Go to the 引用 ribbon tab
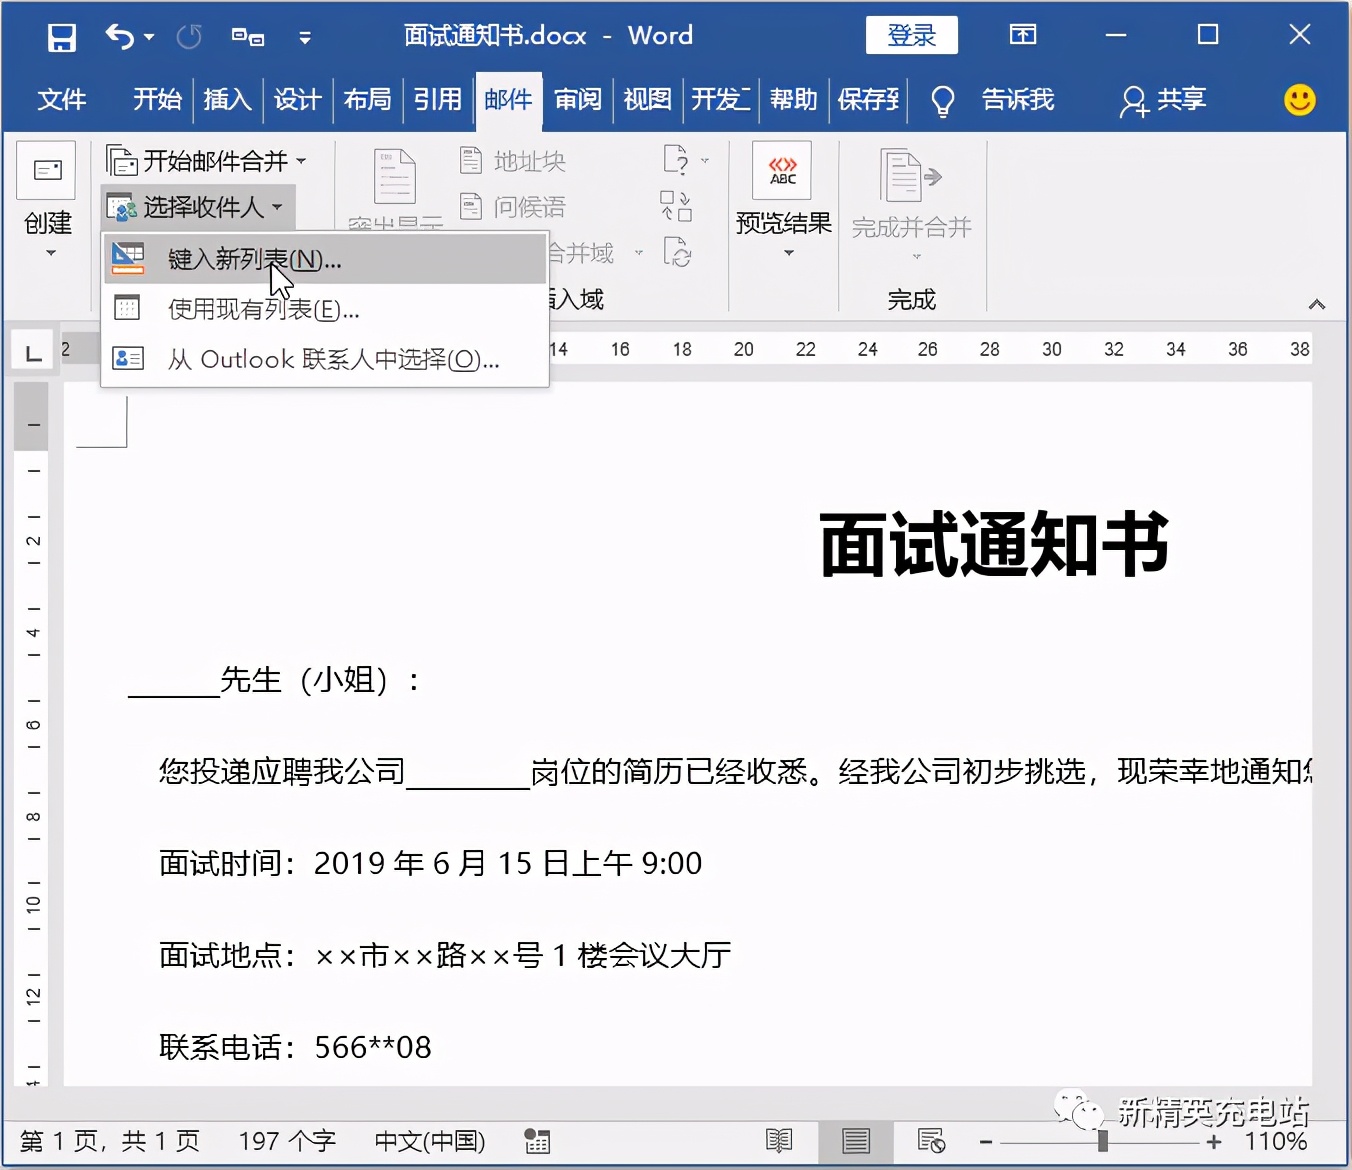 coord(437,99)
